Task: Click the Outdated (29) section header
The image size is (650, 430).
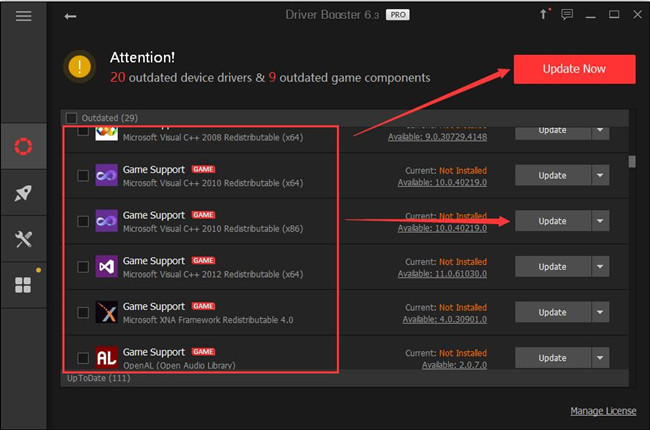Action: tap(345, 118)
